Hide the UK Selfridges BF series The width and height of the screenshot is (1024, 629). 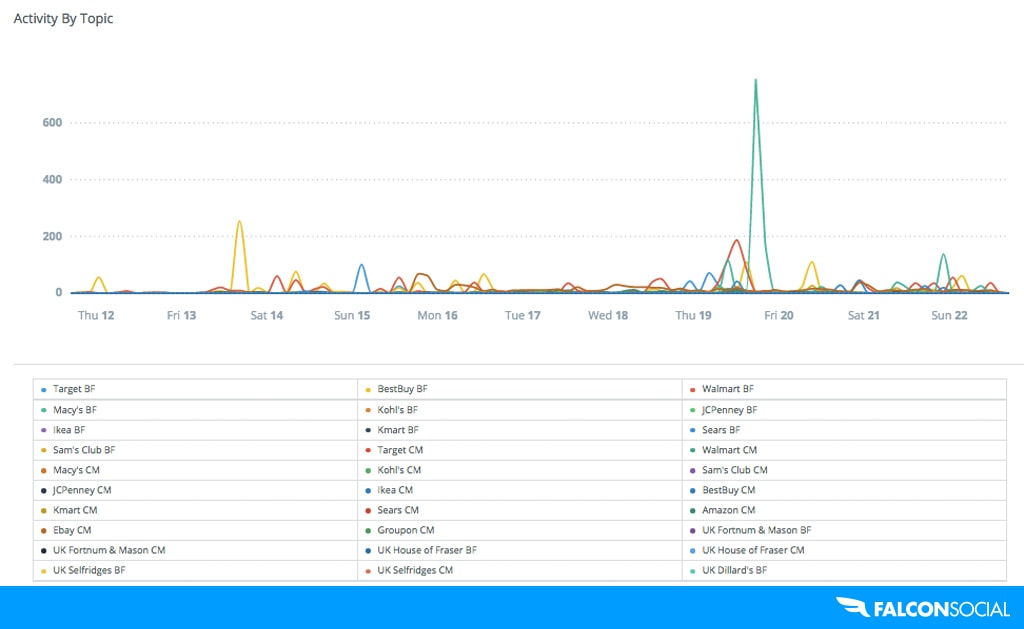click(x=89, y=570)
